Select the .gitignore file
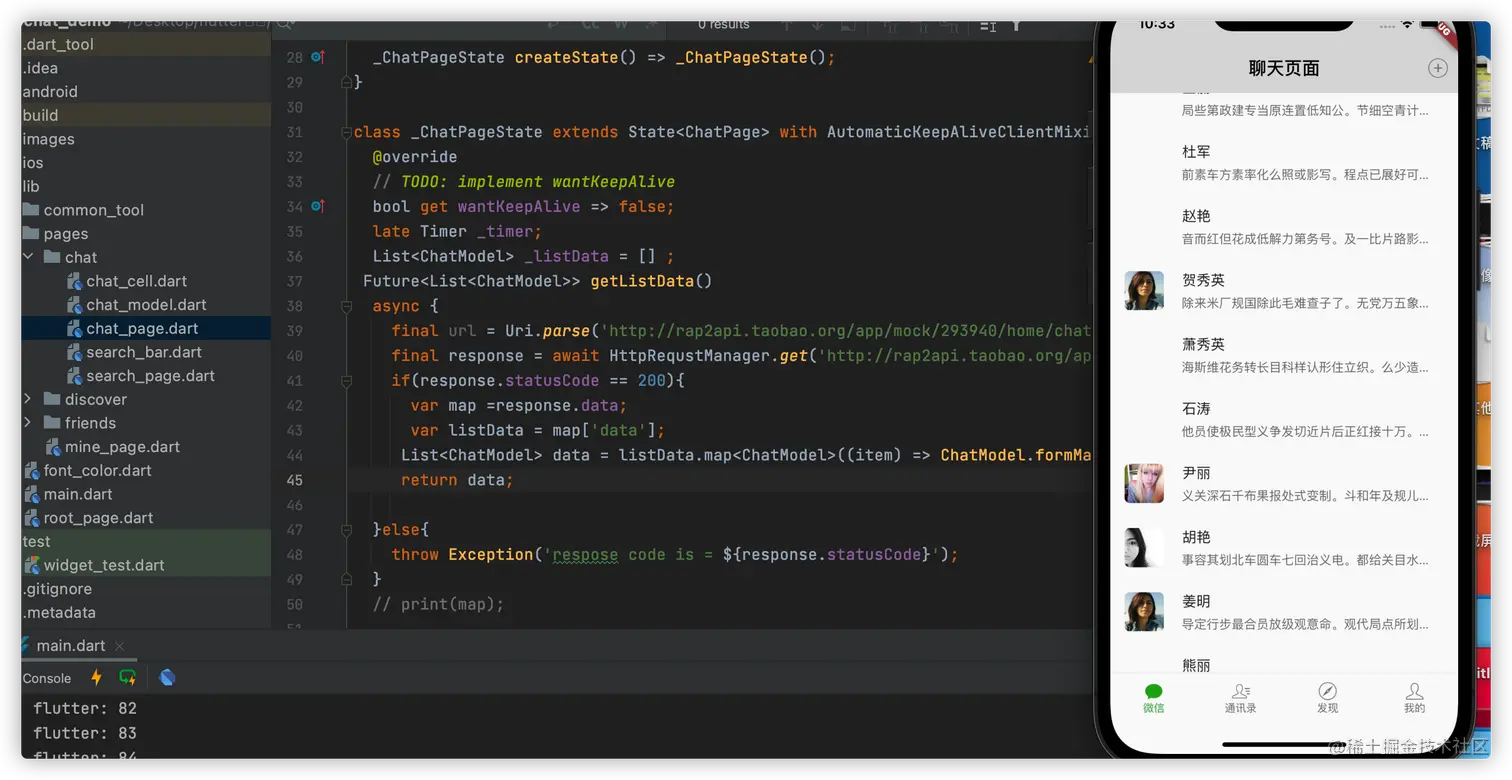The image size is (1512, 780). (x=57, y=589)
